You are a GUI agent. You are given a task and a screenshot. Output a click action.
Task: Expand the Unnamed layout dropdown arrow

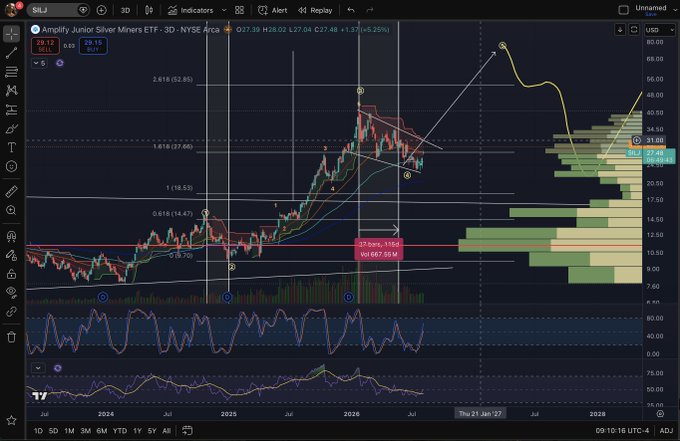[675, 10]
